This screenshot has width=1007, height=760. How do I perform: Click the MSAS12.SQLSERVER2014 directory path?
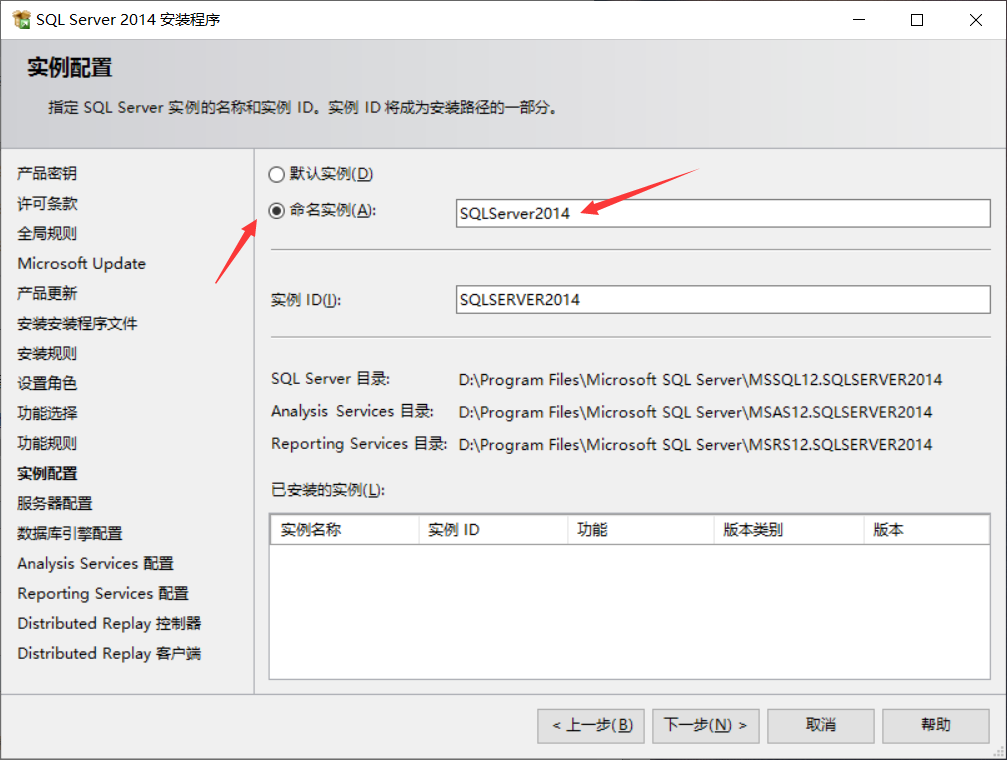[695, 412]
